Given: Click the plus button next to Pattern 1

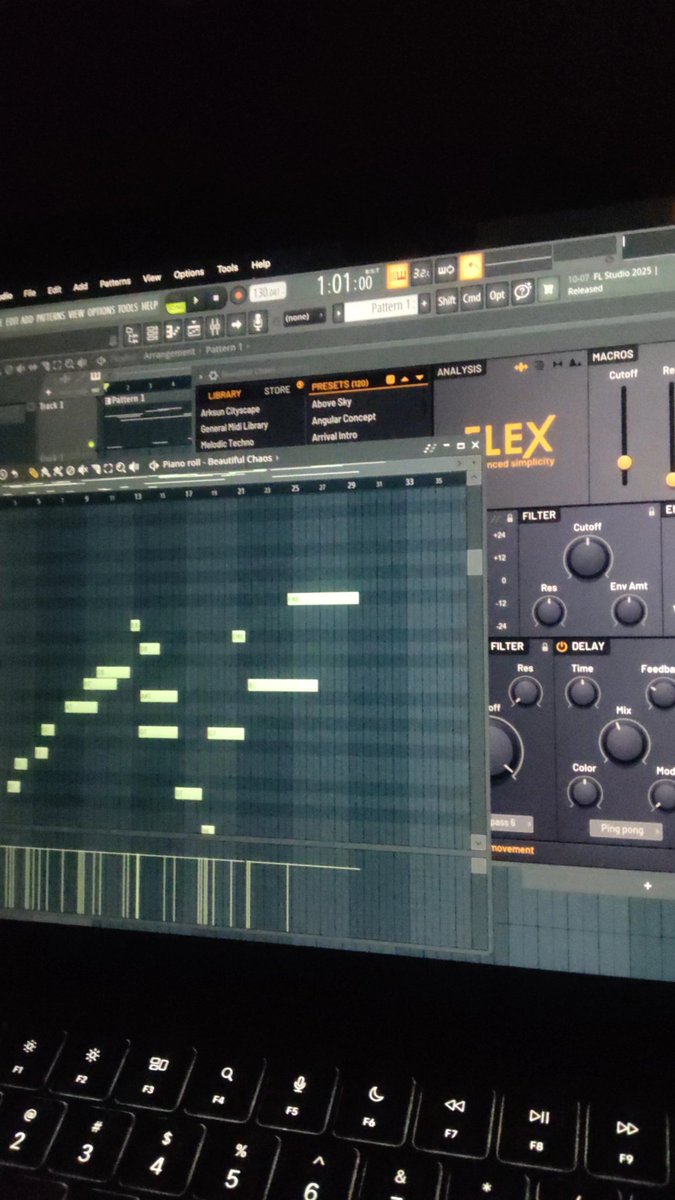Looking at the screenshot, I should (x=424, y=303).
